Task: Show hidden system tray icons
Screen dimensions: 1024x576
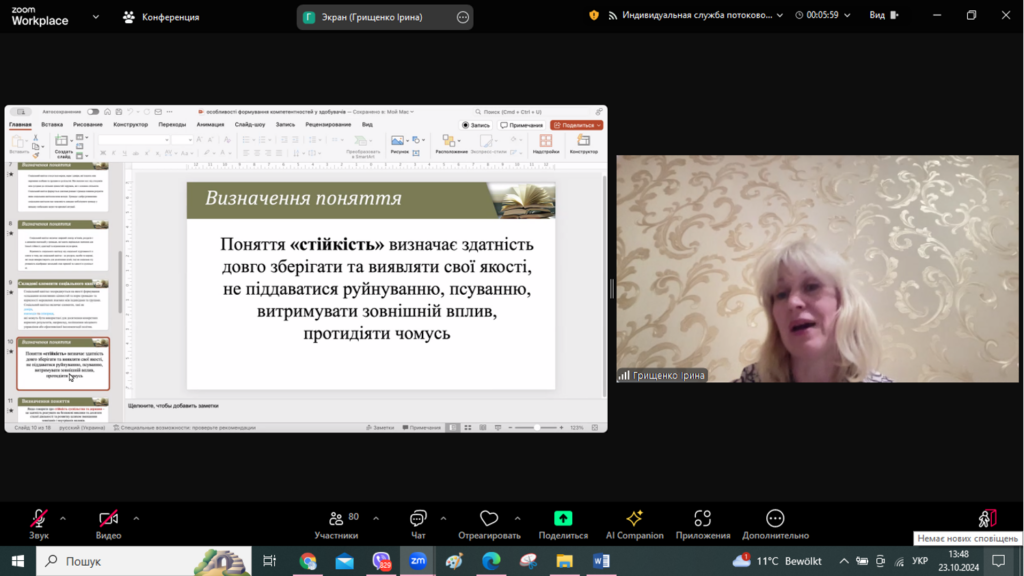Action: pyautogui.click(x=844, y=561)
